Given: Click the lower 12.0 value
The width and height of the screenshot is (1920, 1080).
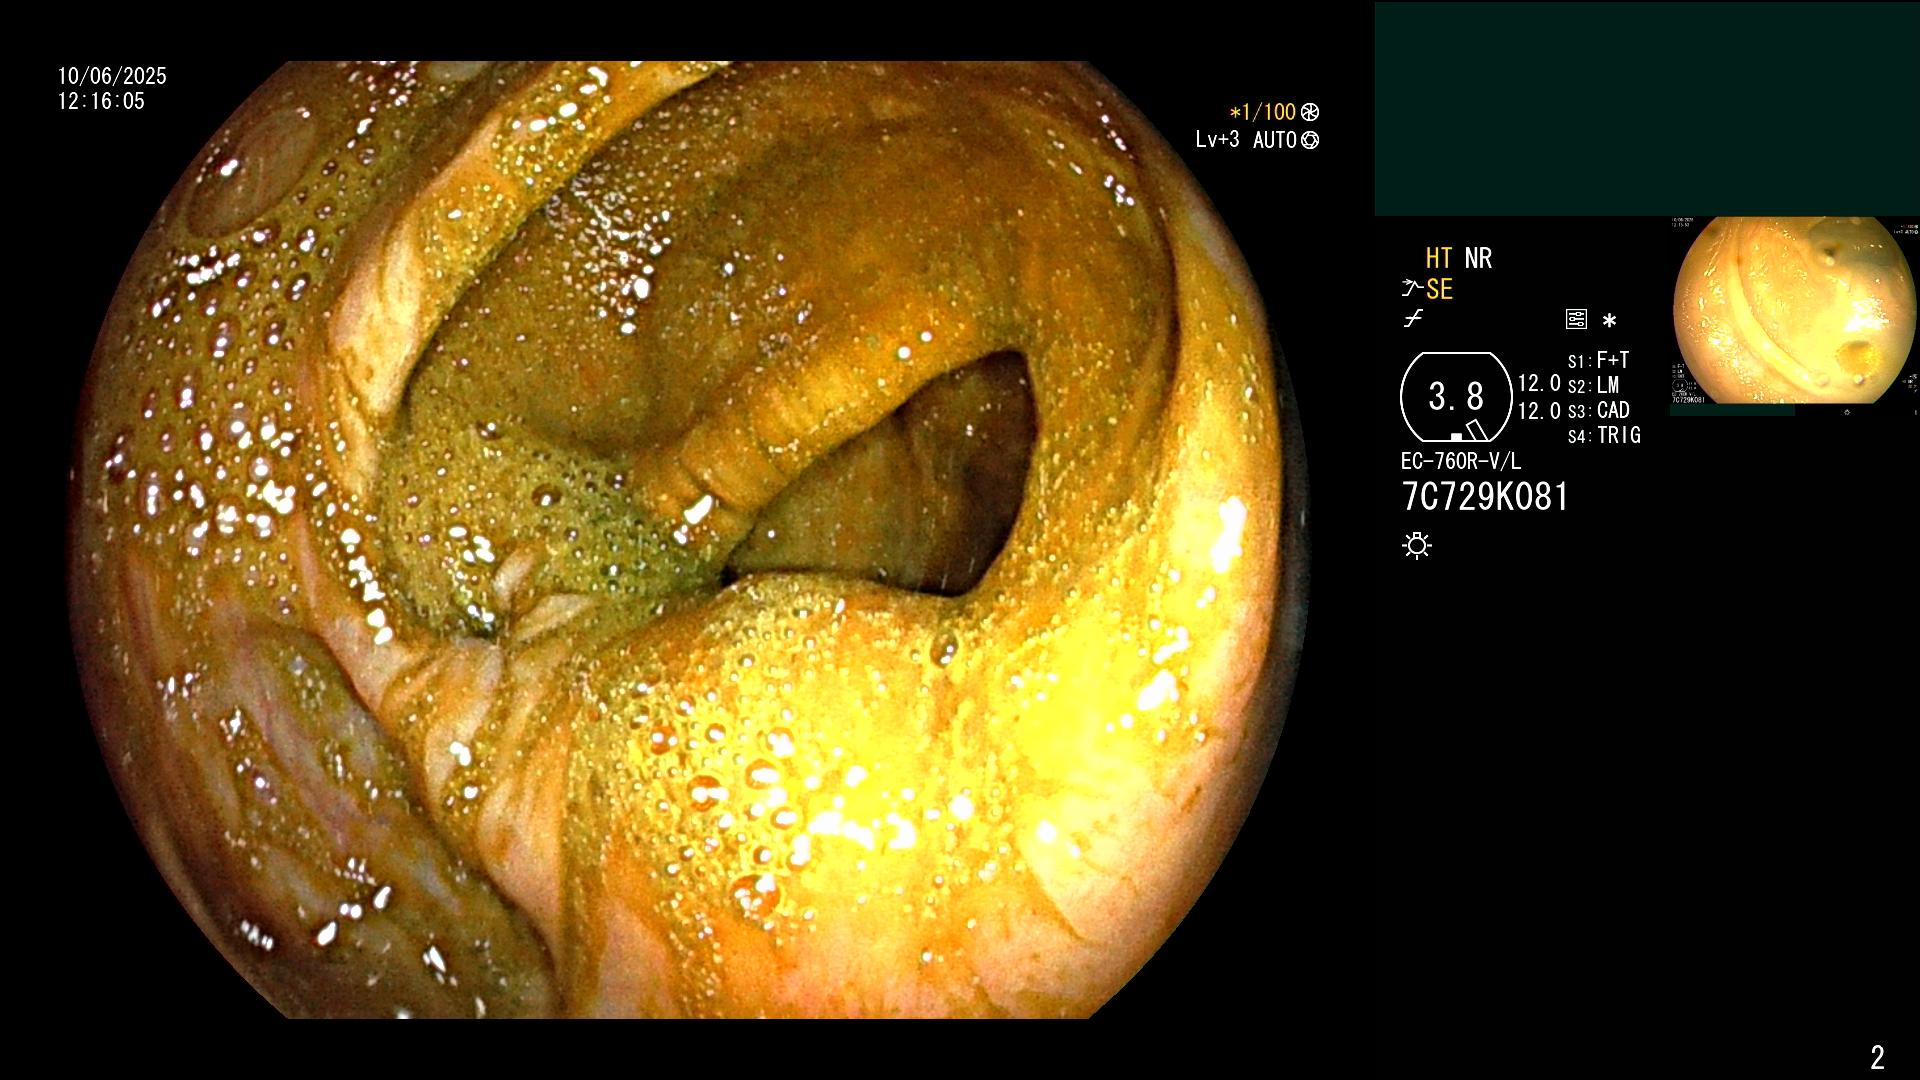Looking at the screenshot, I should click(x=1539, y=410).
